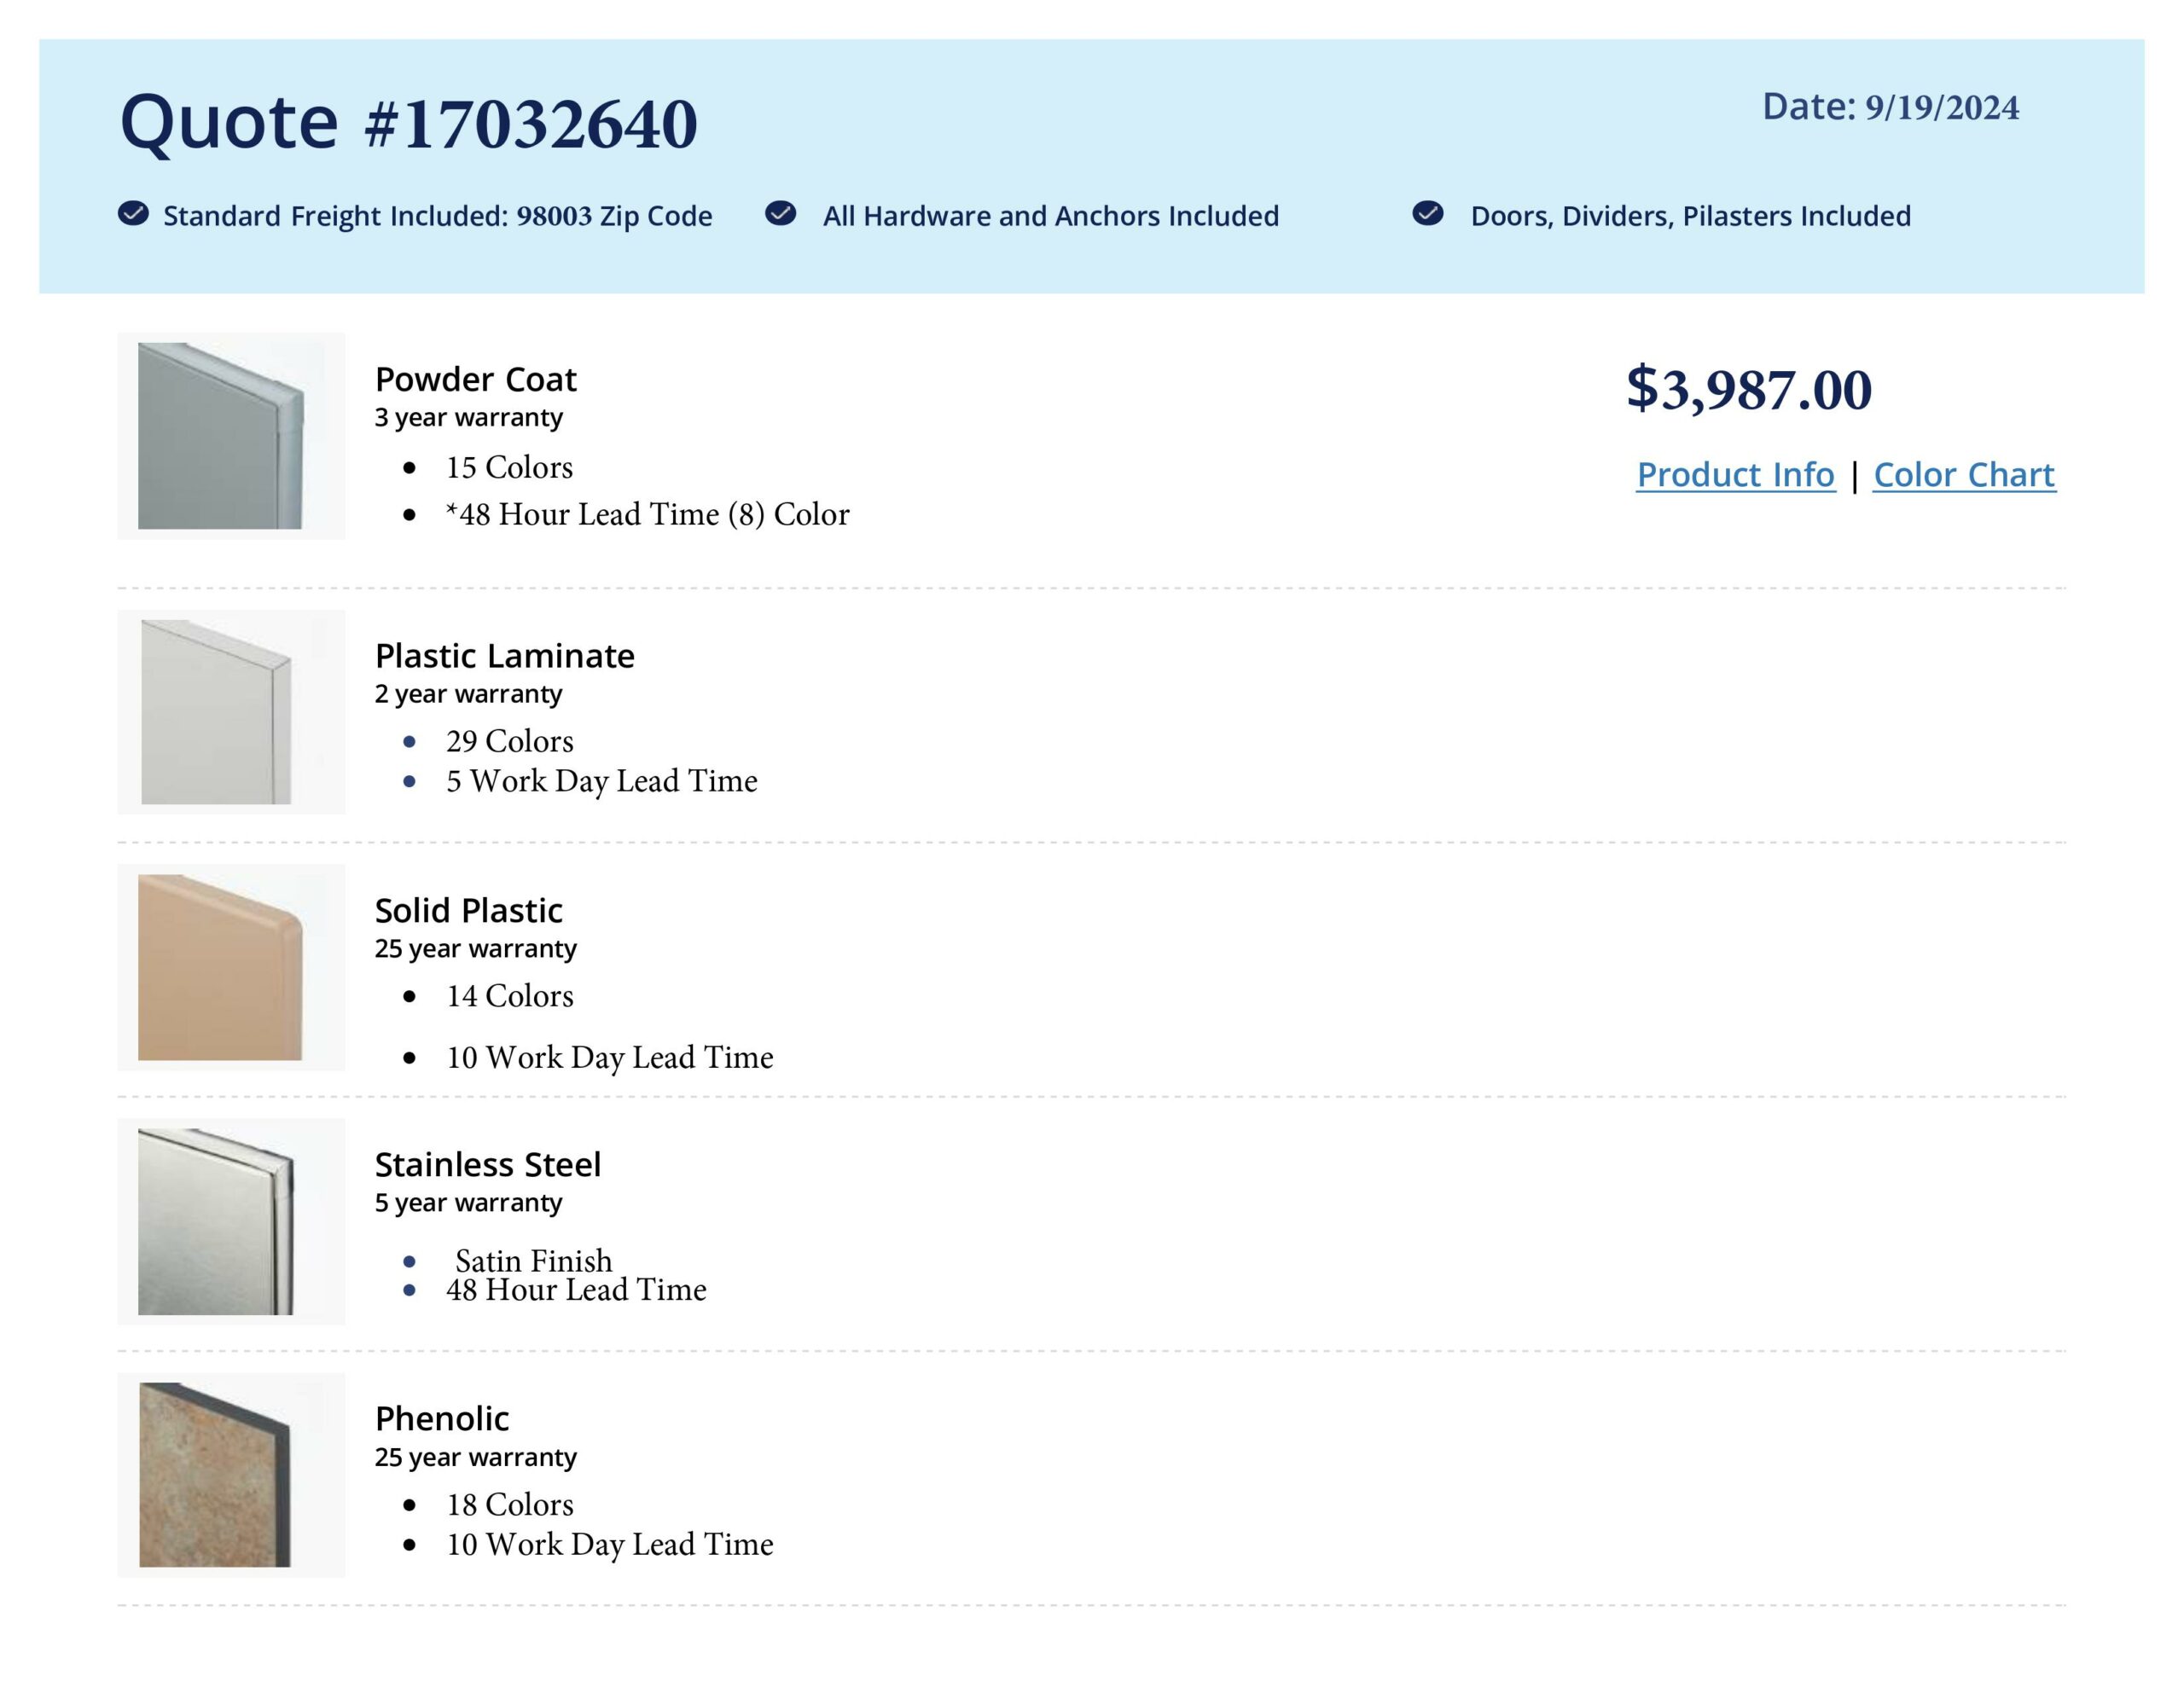
Task: Click the checkmark beside Doors, Dividers, Pilasters Included
Action: [1427, 213]
